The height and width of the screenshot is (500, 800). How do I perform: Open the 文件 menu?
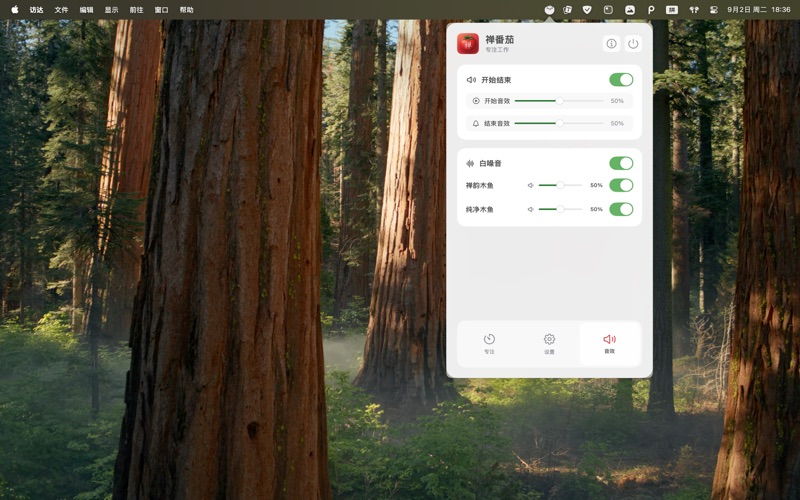61,9
